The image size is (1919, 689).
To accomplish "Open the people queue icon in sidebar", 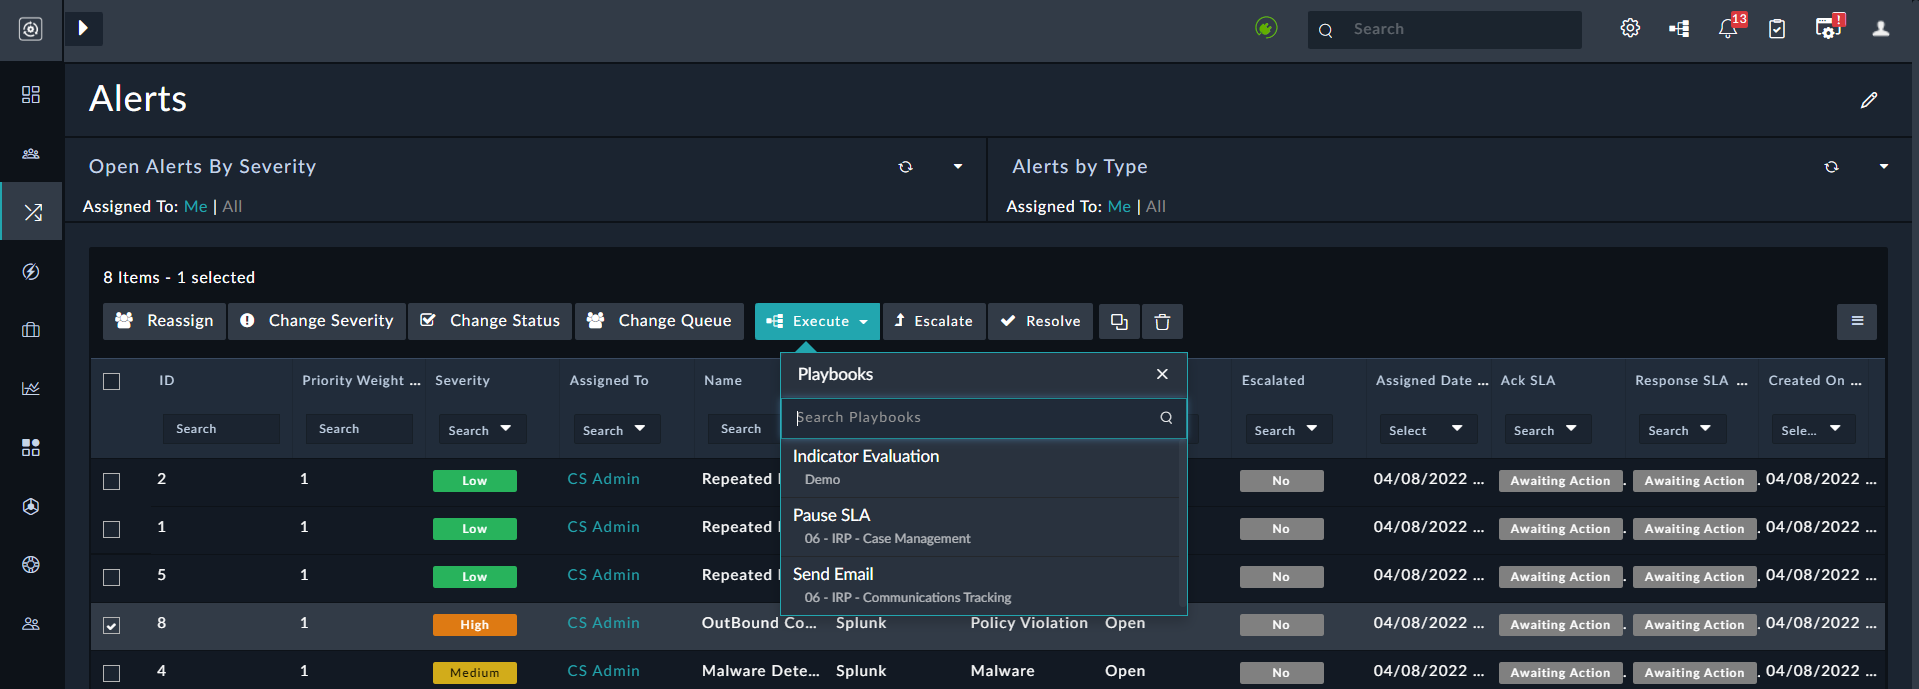I will point(31,153).
